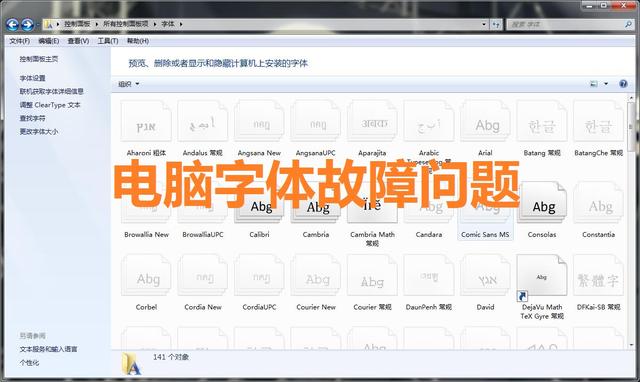Select the Aparajita font icon
This screenshot has height=382, width=640.
coord(372,122)
